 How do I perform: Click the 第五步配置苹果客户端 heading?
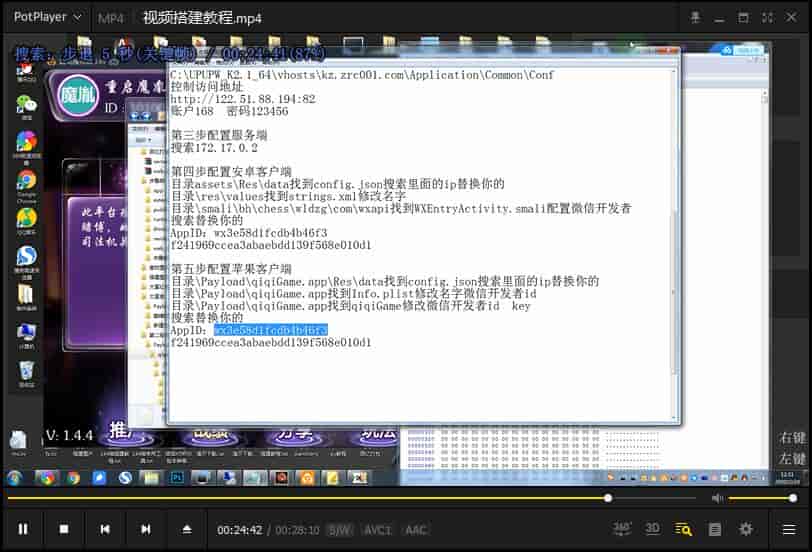231,269
